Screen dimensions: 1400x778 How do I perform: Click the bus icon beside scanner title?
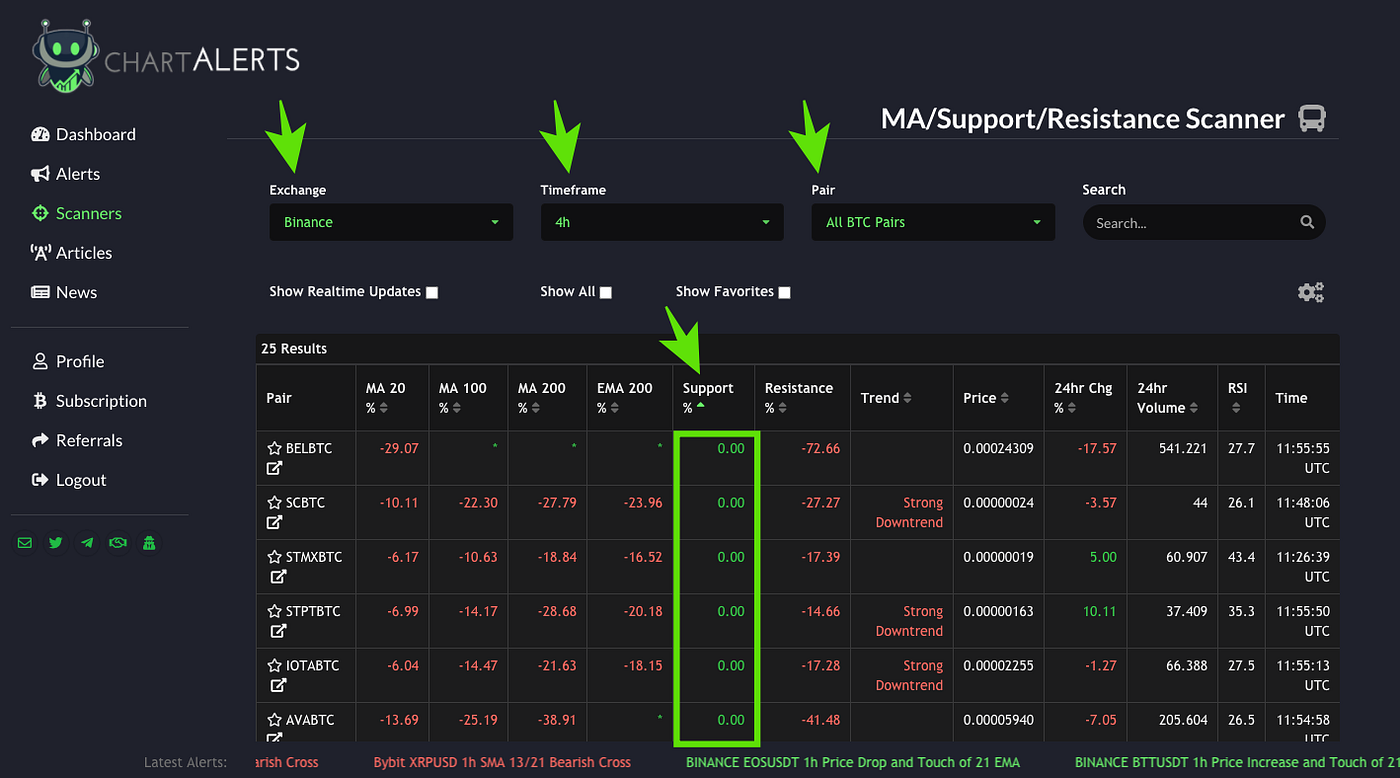point(1312,119)
